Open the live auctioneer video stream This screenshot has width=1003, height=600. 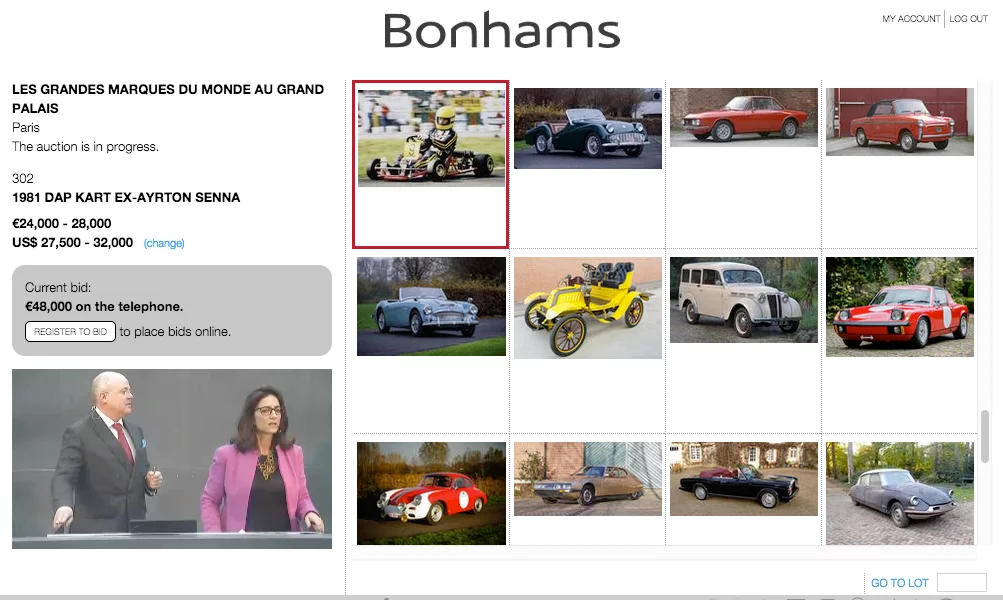coord(171,458)
